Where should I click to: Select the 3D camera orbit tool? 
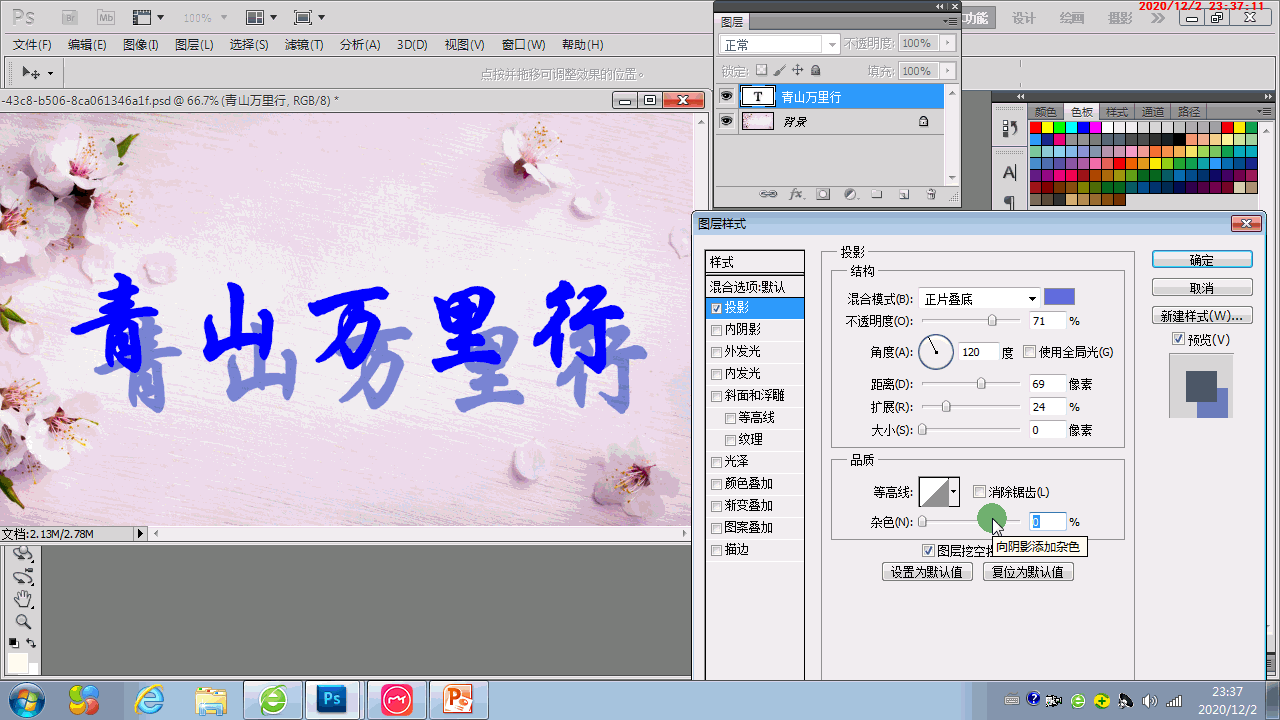(22, 577)
